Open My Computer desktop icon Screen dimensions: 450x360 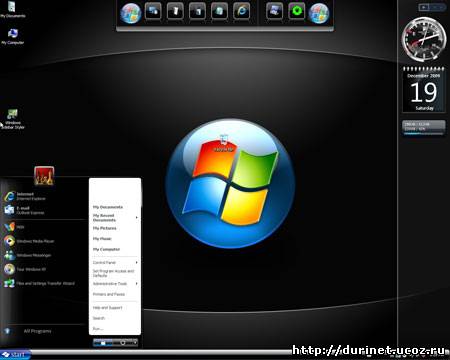coord(12,36)
